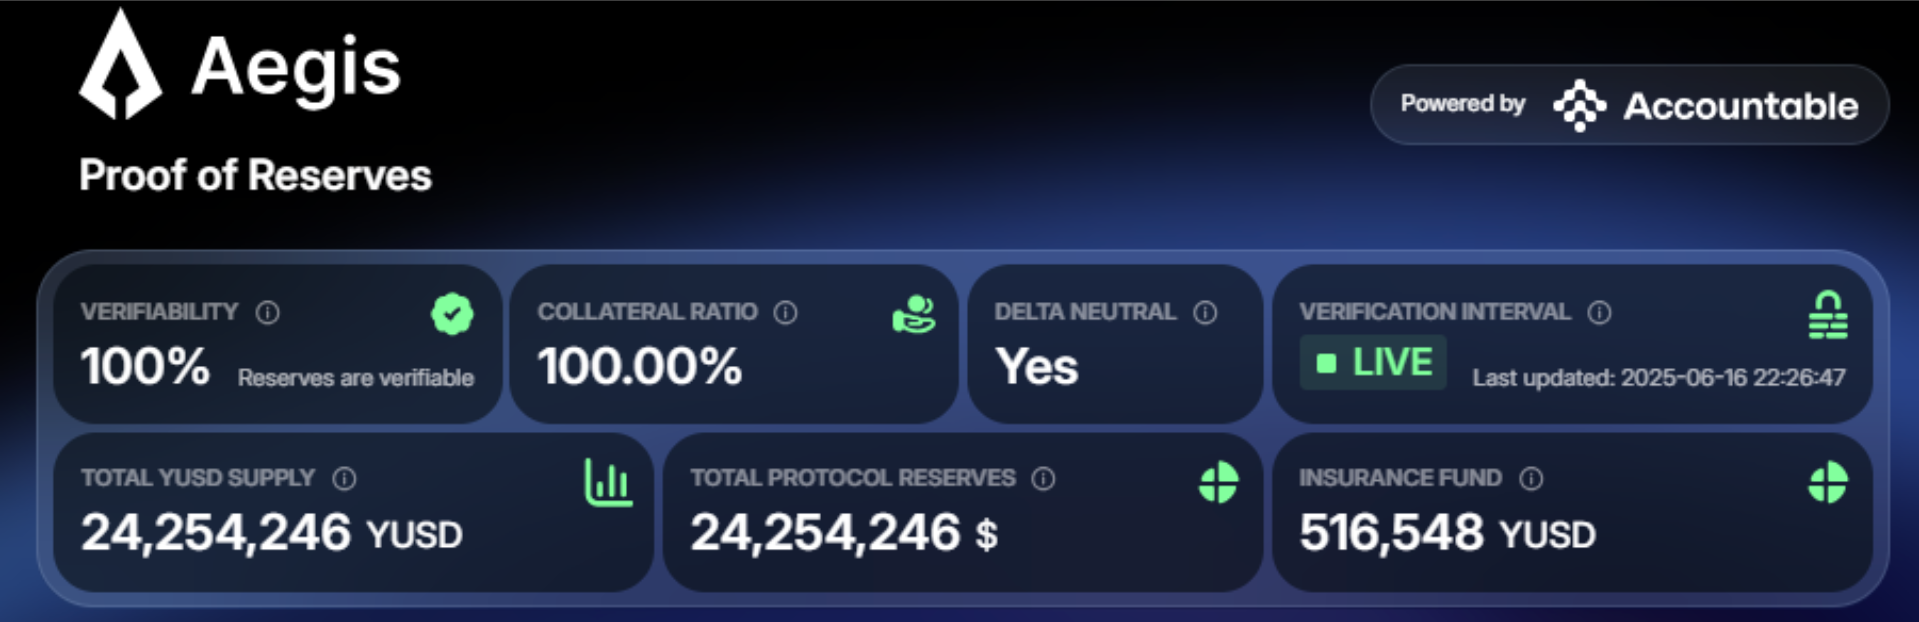Open the Verifiability info tooltip icon
The image size is (1919, 622).
click(267, 312)
